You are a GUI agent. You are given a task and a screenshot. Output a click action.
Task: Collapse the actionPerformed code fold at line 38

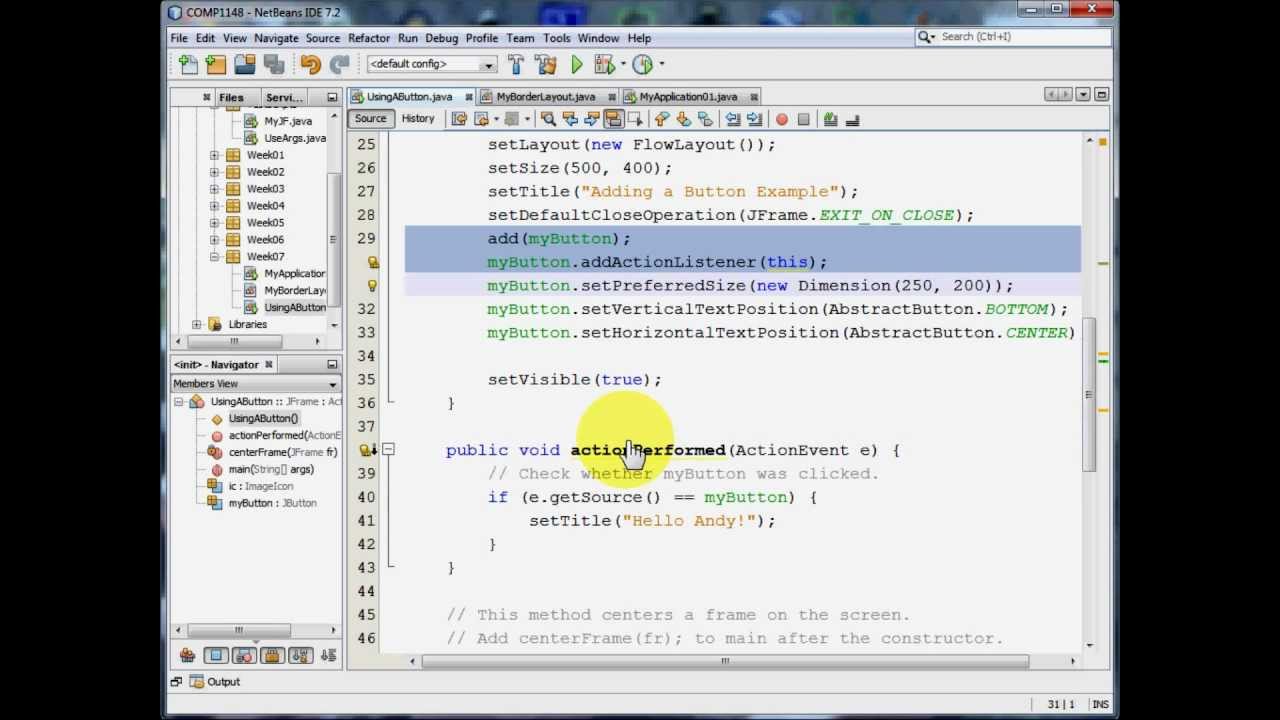[x=389, y=450]
